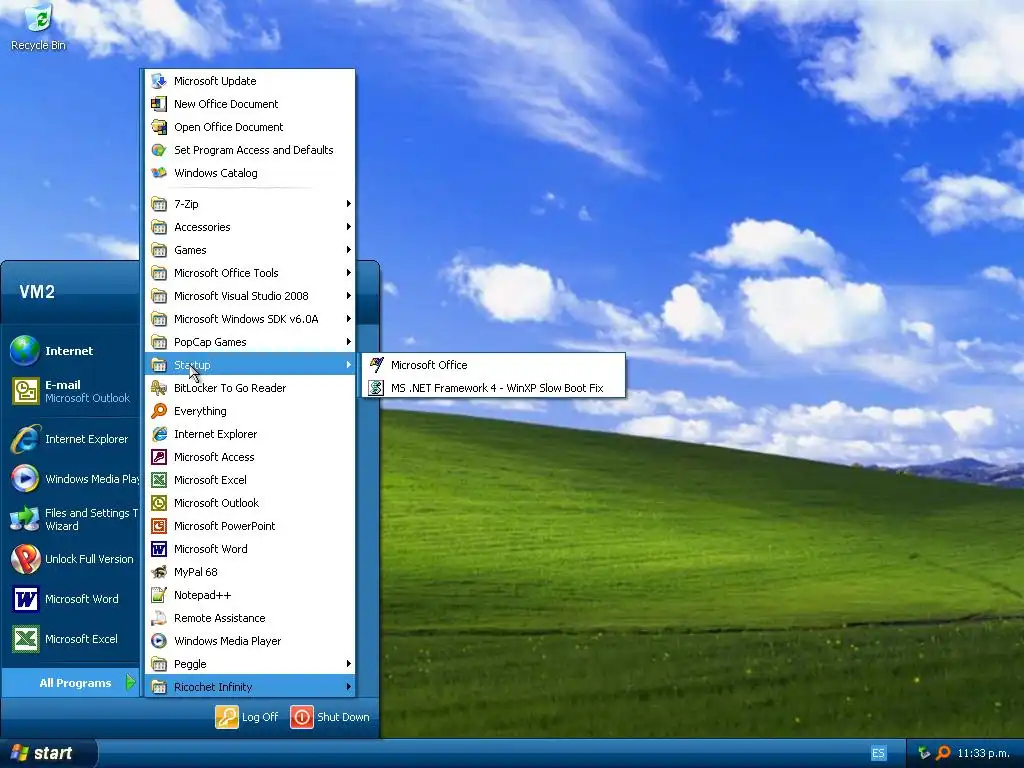
Task: Click the Everything search icon in programs list
Action: pyautogui.click(x=159, y=411)
